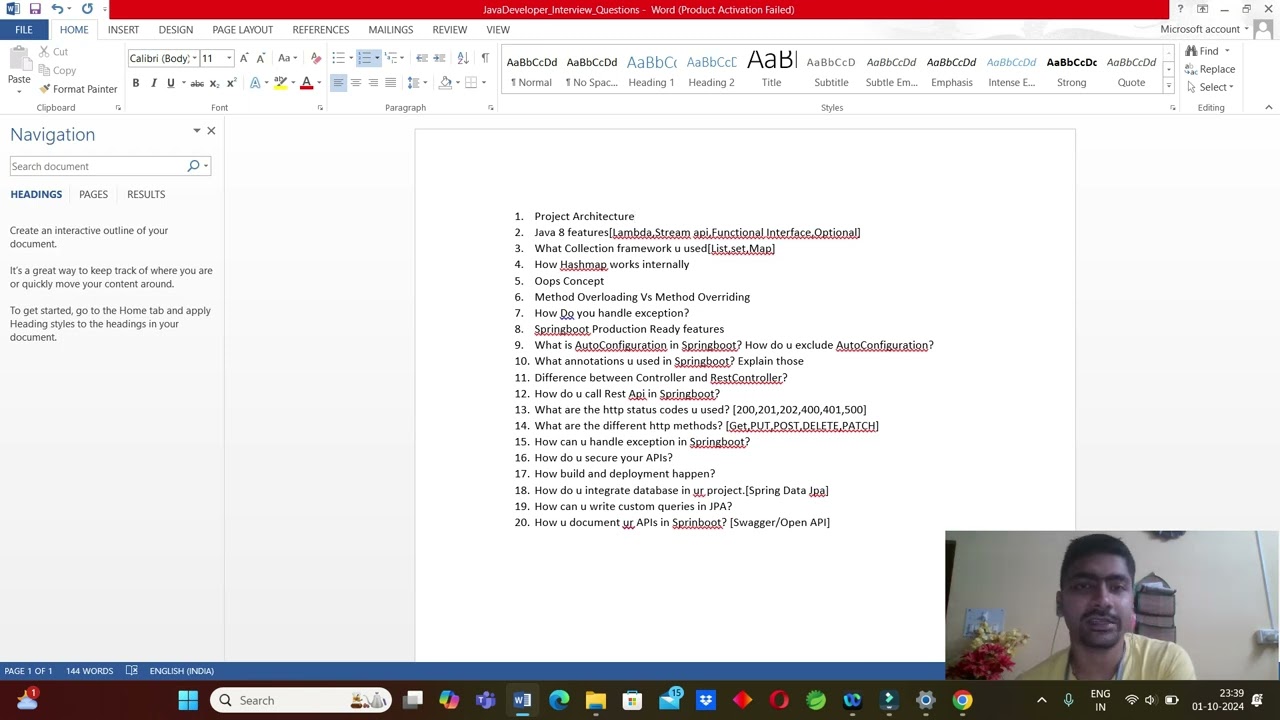Open Navigation pane options arrow
Screen dimensions: 1280x720
(x=197, y=131)
